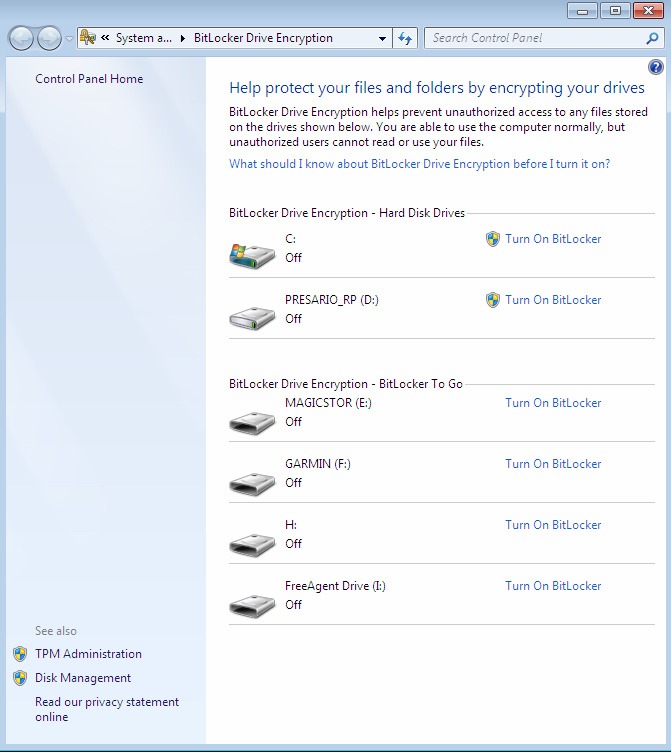The height and width of the screenshot is (752, 671).
Task: Turn On BitLocker for GARMIN (F:)
Action: (x=553, y=464)
